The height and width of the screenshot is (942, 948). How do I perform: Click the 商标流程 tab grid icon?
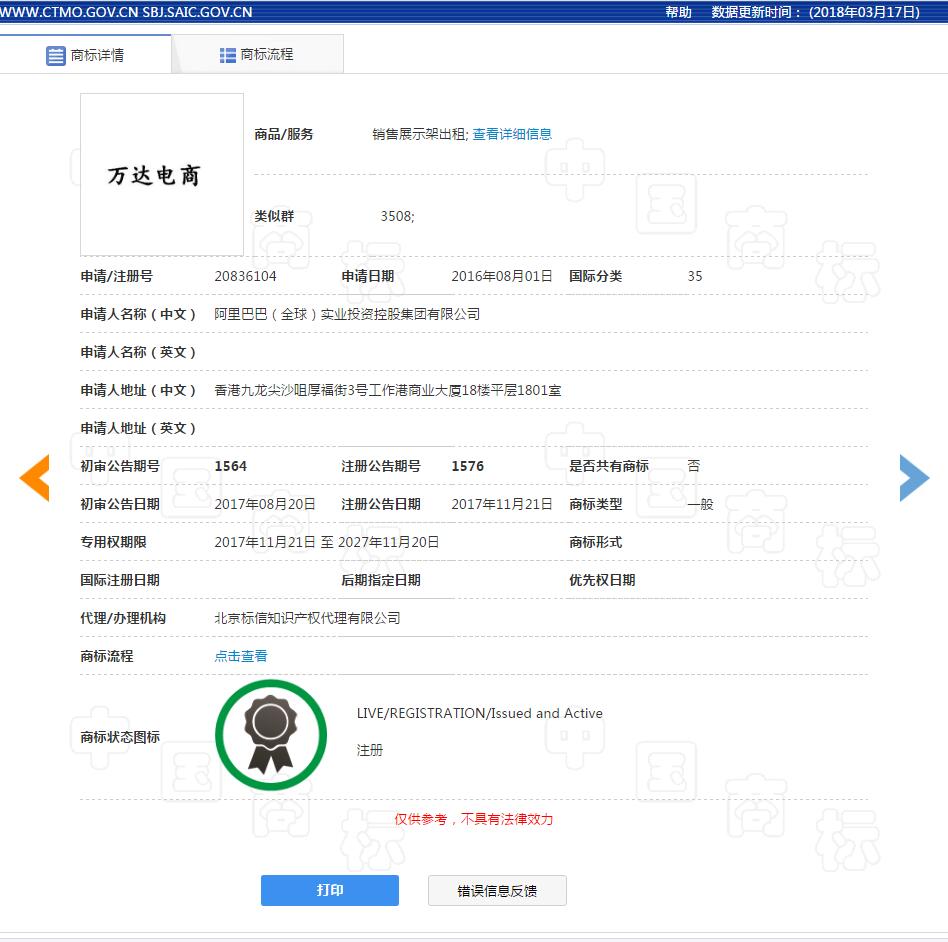[227, 56]
